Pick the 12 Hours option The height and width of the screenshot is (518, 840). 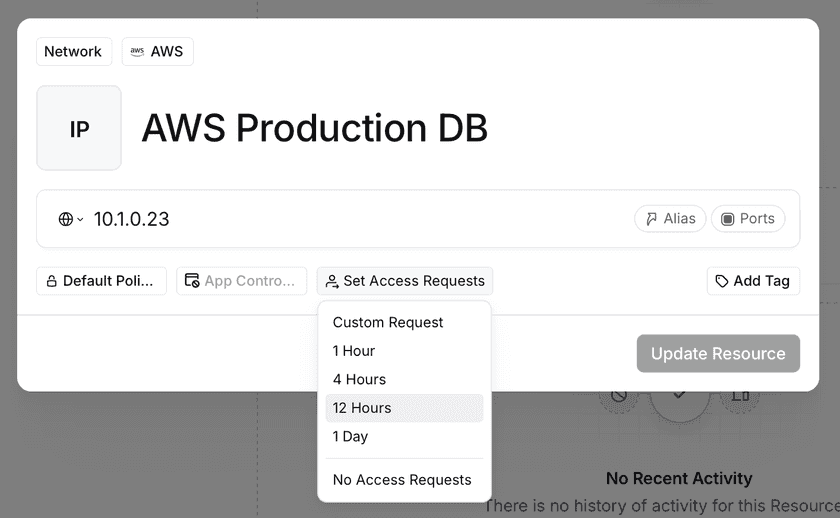tap(362, 408)
